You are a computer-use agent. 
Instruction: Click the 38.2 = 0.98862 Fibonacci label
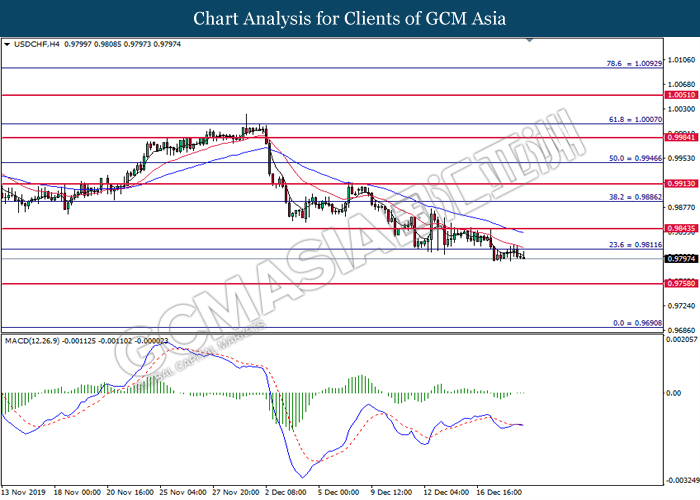pyautogui.click(x=631, y=196)
